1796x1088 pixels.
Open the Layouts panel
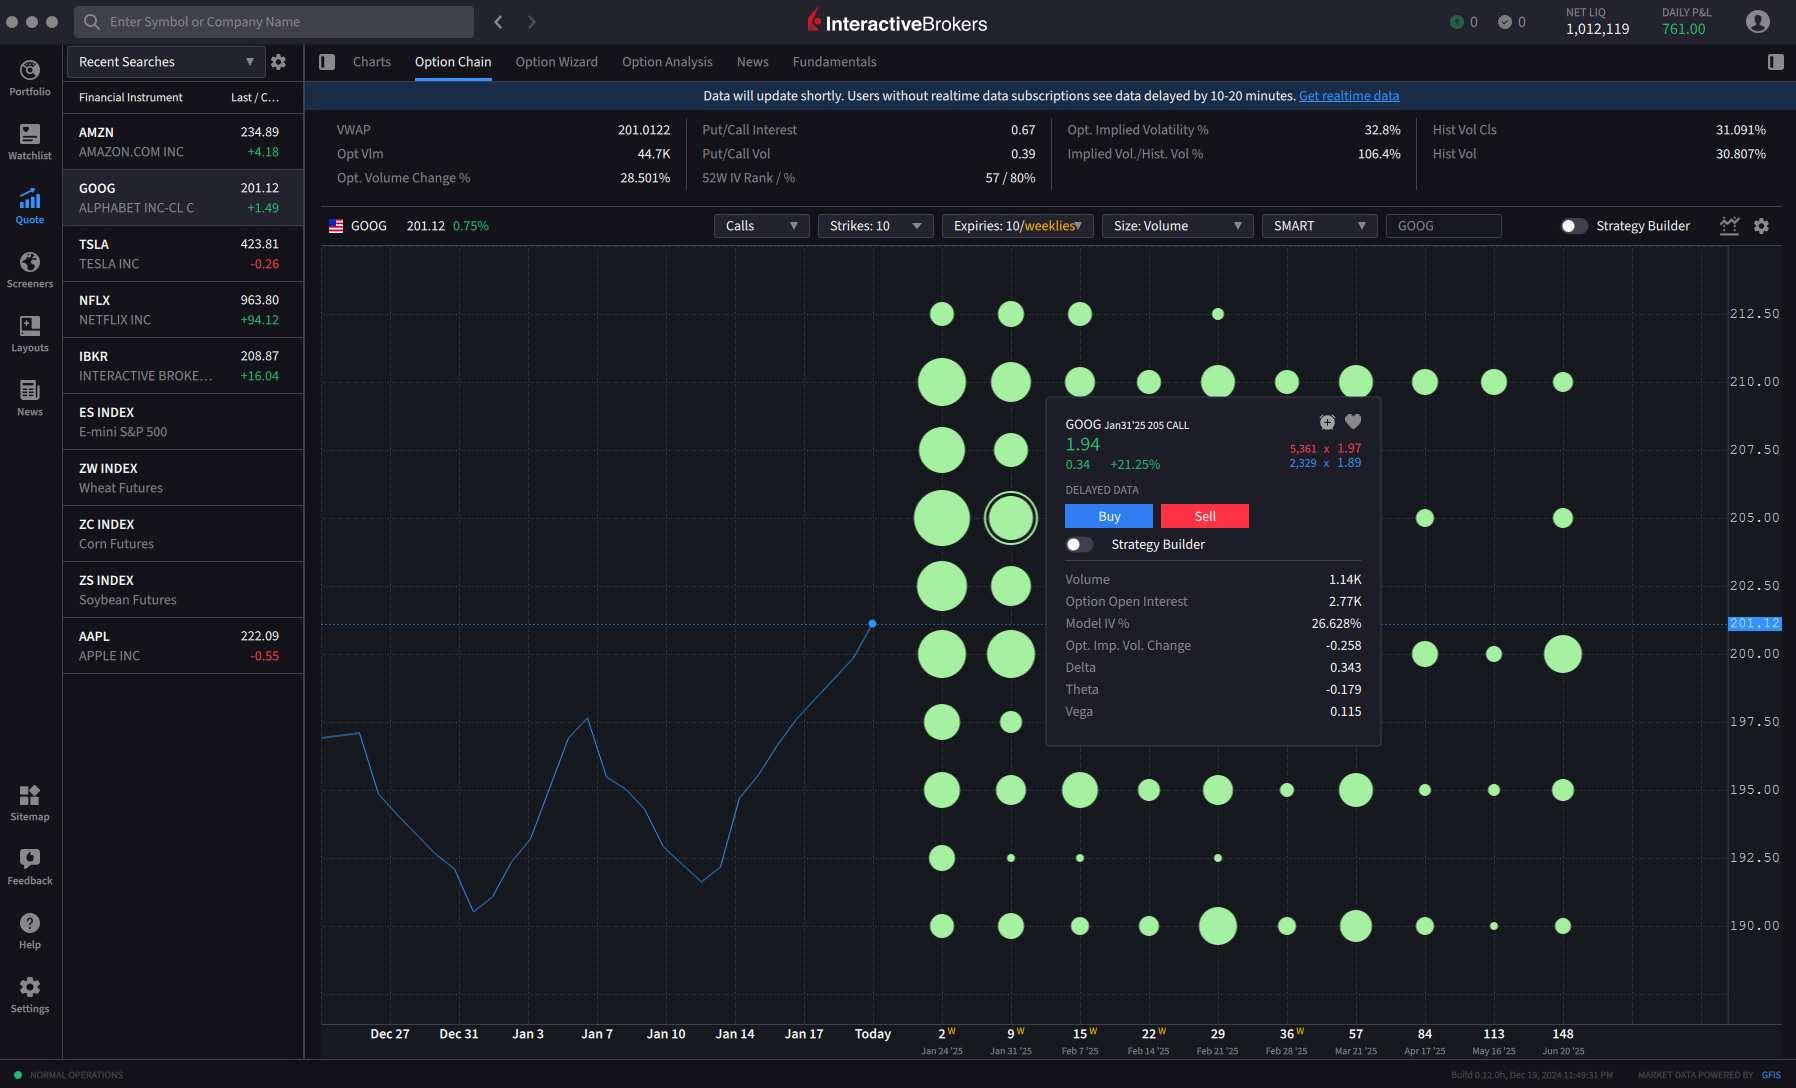click(29, 333)
